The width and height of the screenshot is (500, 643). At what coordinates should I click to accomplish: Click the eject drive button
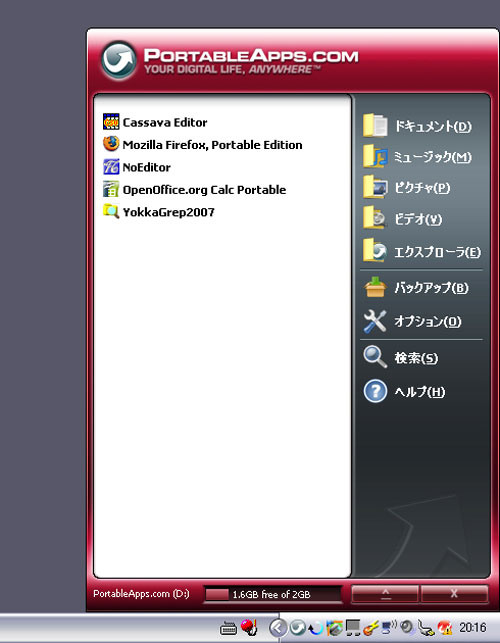coord(385,594)
